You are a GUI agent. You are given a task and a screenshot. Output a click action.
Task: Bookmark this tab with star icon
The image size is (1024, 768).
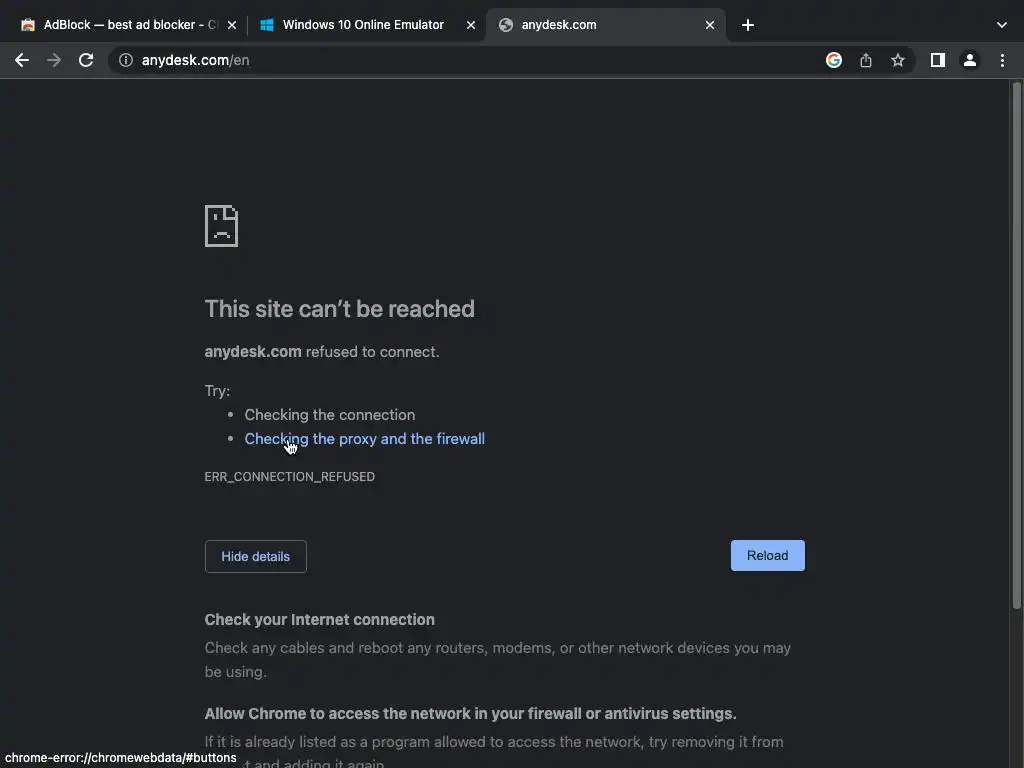tap(897, 60)
